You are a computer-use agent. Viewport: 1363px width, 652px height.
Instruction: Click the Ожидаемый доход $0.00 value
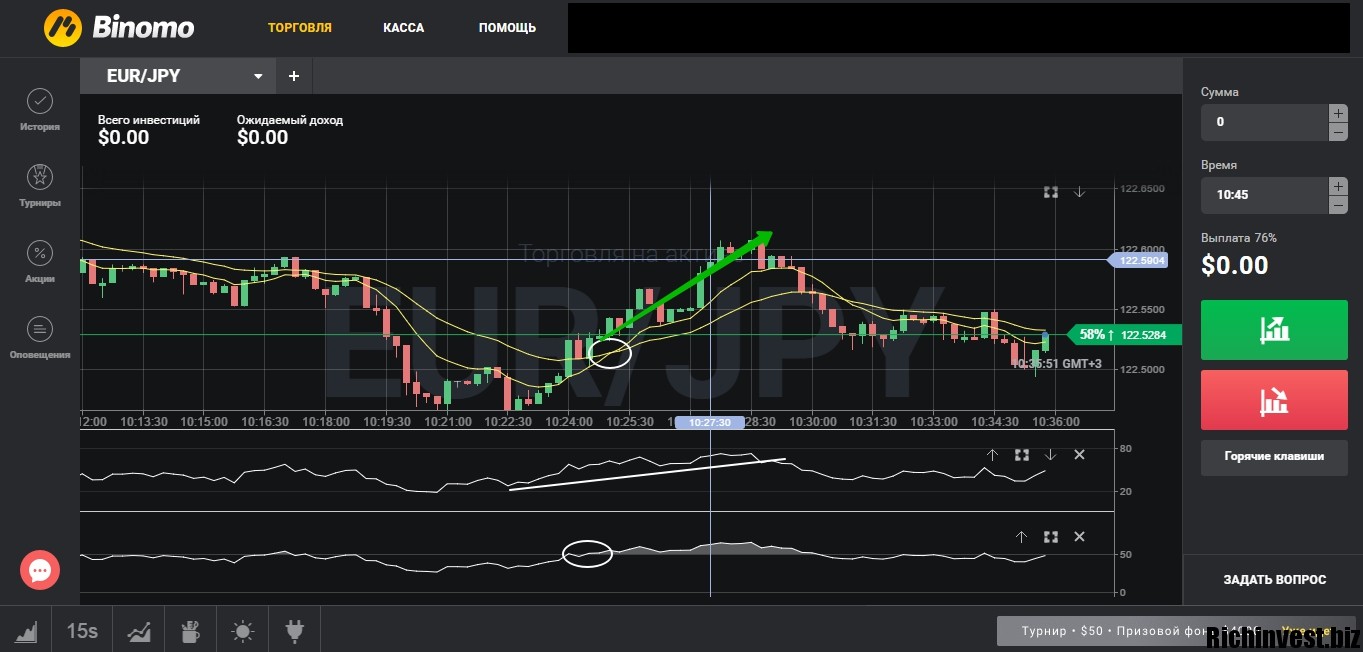[x=263, y=138]
